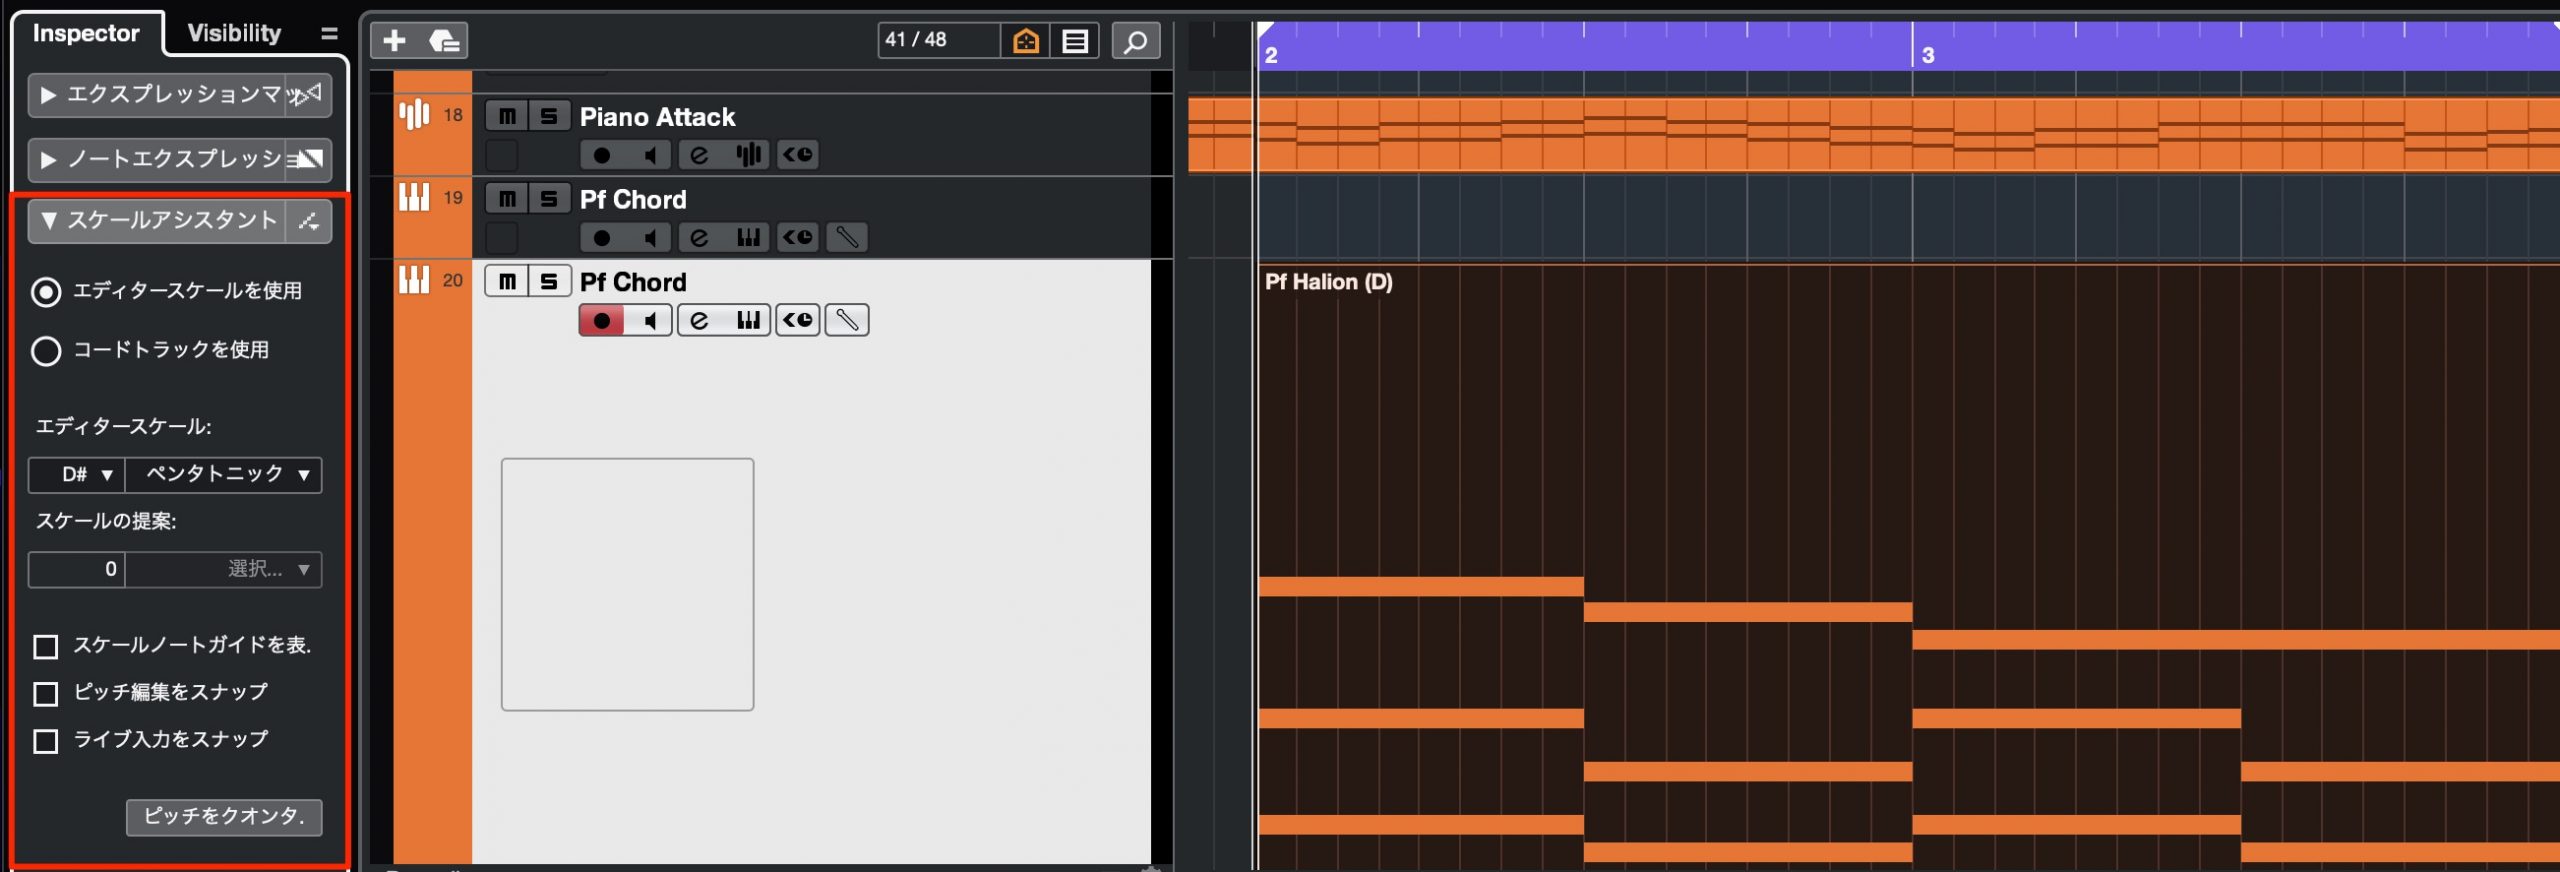This screenshot has width=2560, height=872.
Task: Click the Edit Instrument keyboard icon on track 20
Action: coord(748,320)
